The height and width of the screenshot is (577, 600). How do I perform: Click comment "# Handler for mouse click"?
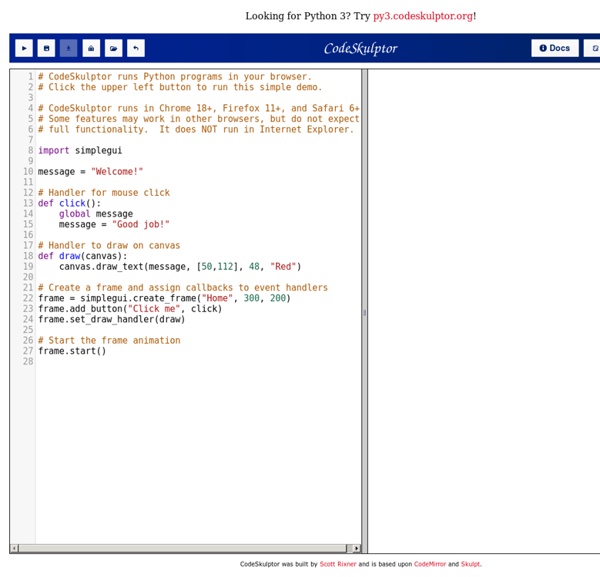[x=104, y=192]
